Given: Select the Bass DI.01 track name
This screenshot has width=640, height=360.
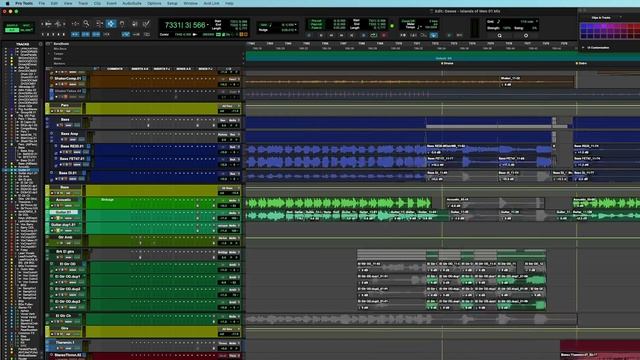Looking at the screenshot, I should [x=68, y=173].
